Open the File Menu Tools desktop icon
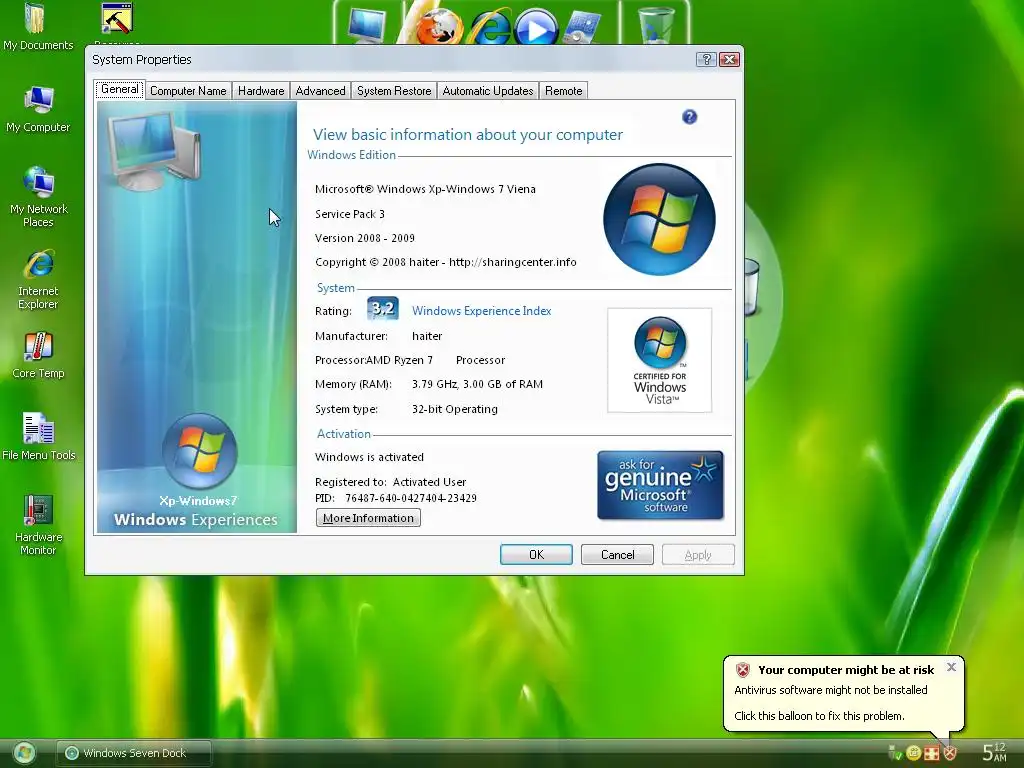1024x768 pixels. pyautogui.click(x=38, y=436)
